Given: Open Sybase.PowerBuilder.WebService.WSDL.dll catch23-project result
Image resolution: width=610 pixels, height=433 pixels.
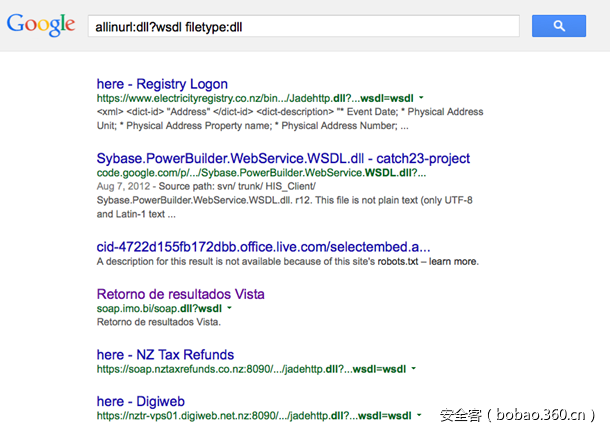Looking at the screenshot, I should click(283, 158).
